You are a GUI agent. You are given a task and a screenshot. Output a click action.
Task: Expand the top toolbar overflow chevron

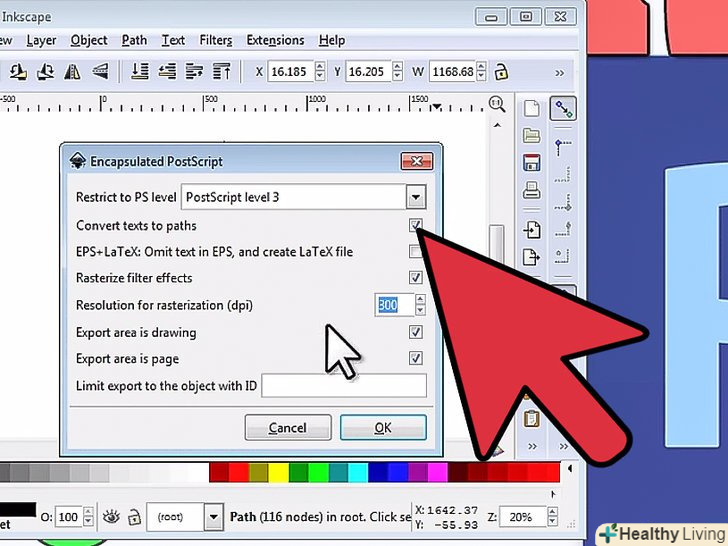click(559, 73)
